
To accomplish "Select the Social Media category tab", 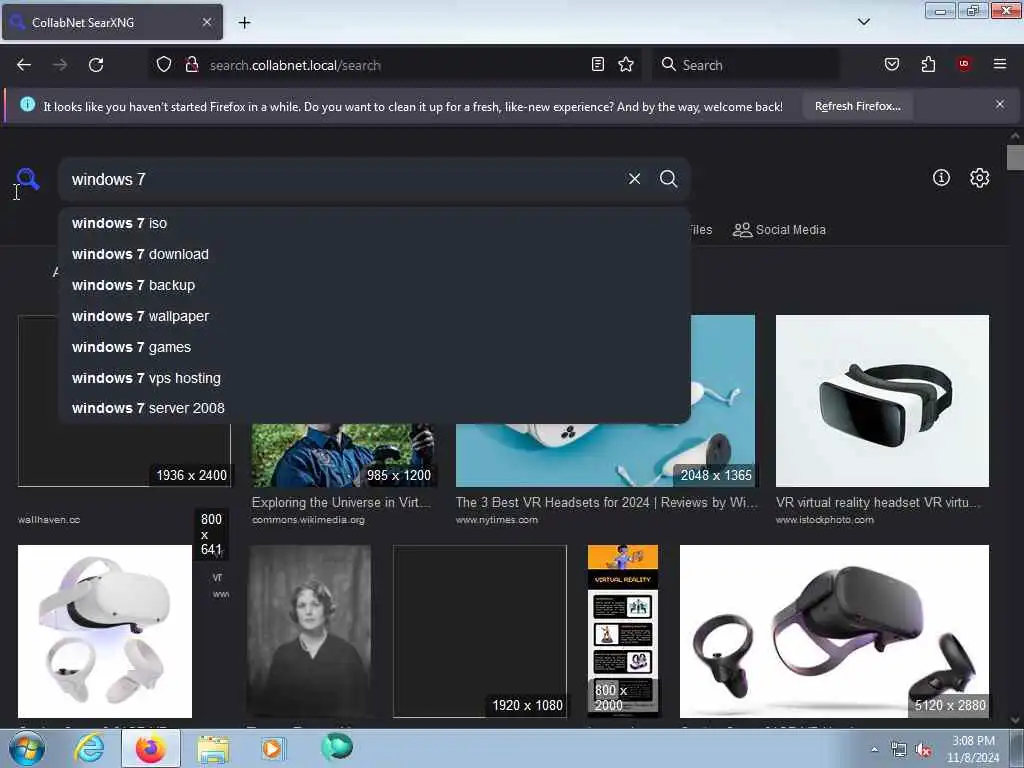I will click(x=779, y=230).
